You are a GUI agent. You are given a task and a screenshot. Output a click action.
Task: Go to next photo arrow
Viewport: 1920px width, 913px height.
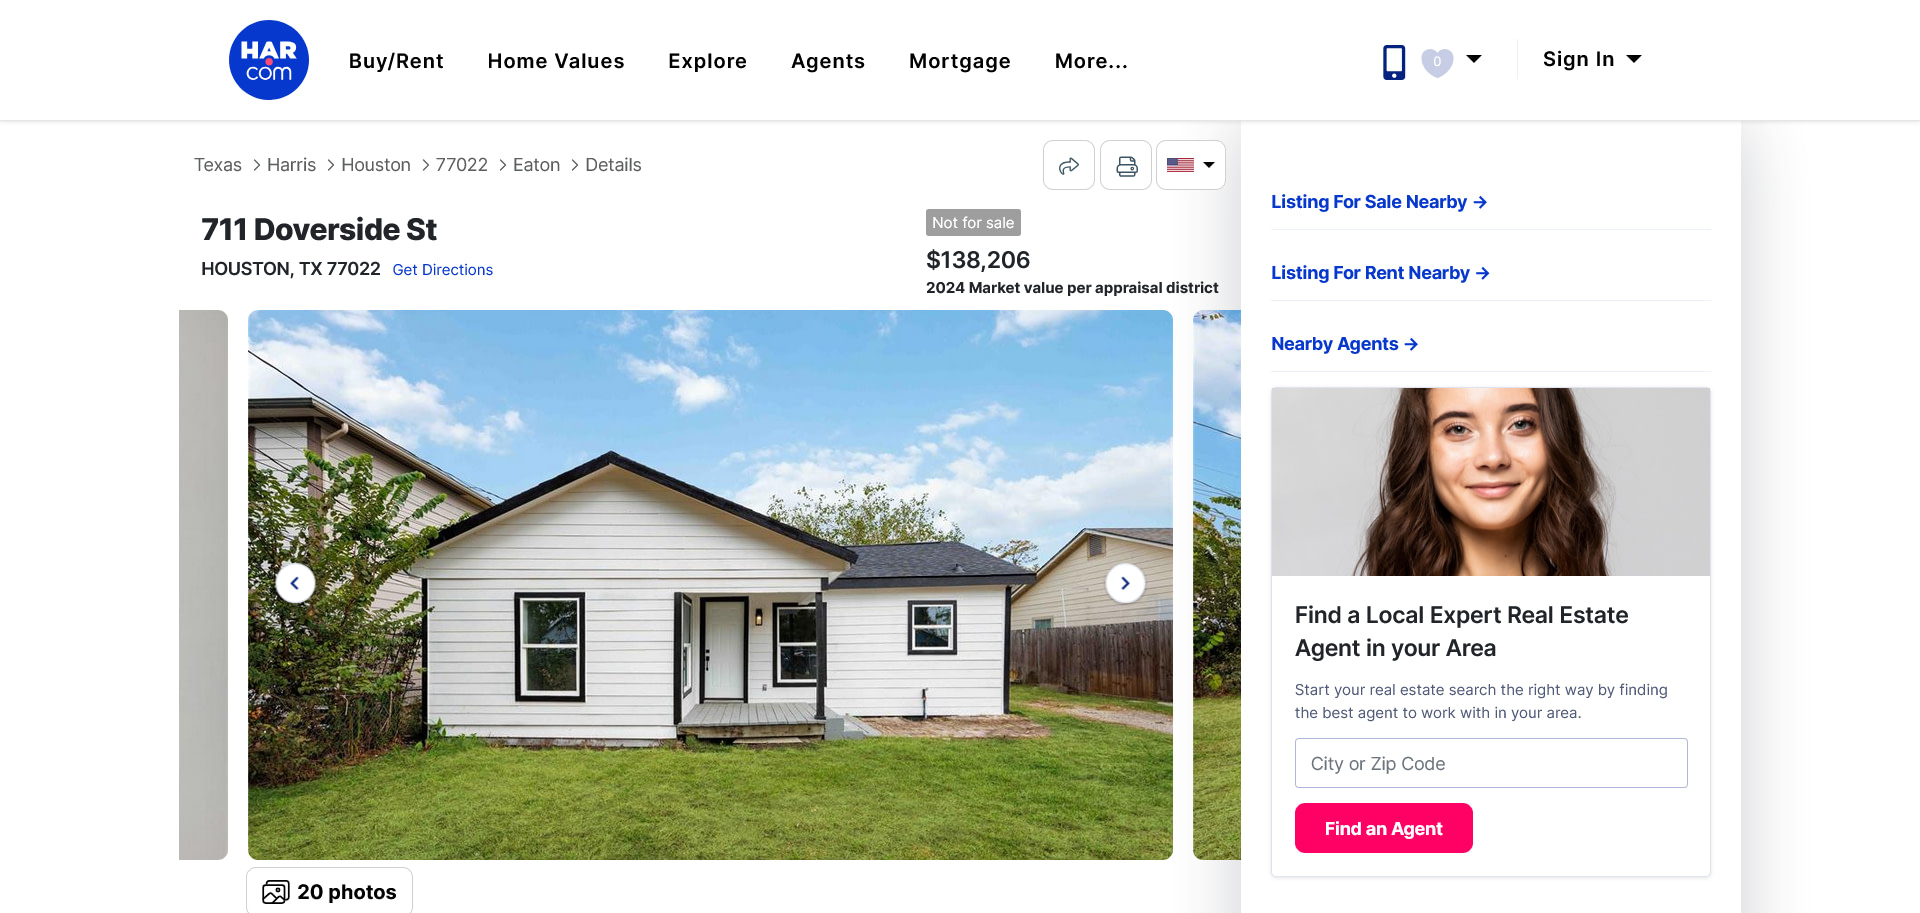tap(1125, 583)
